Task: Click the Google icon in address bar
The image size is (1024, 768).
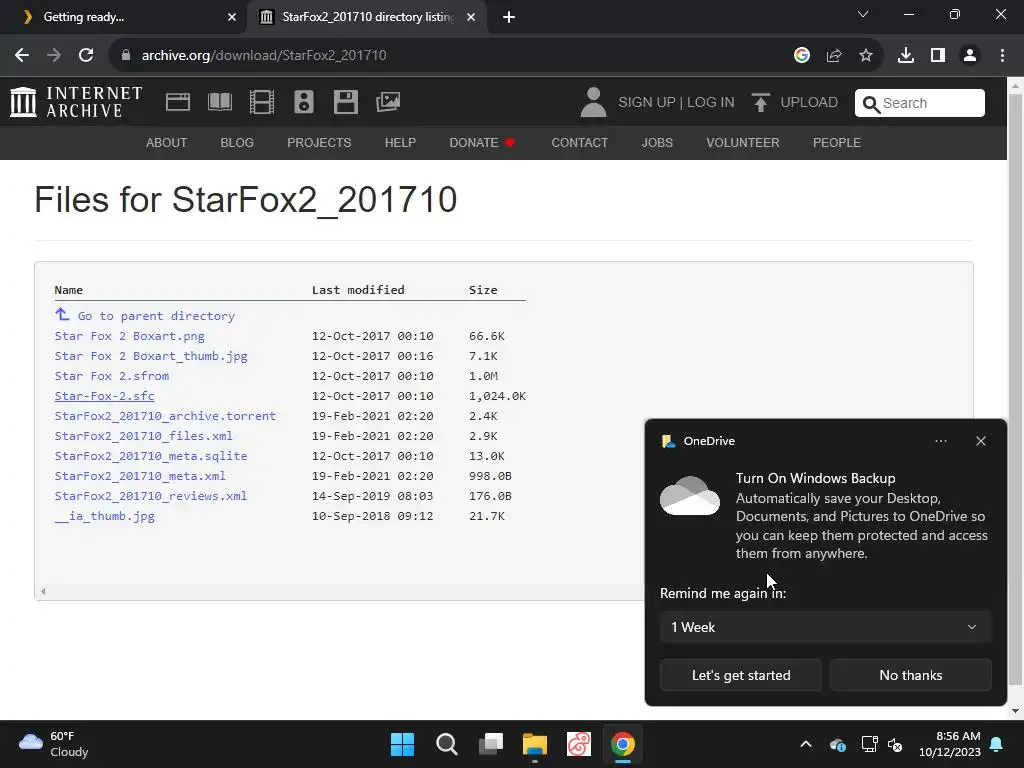Action: [802, 56]
